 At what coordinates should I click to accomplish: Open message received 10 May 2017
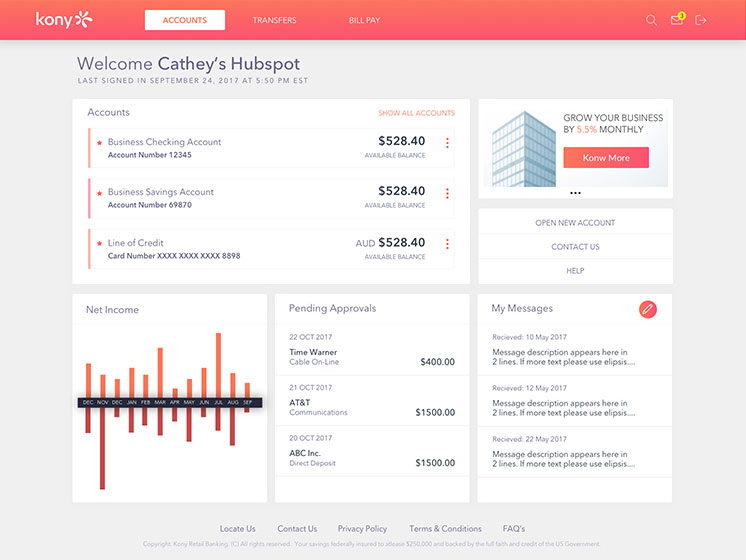575,350
